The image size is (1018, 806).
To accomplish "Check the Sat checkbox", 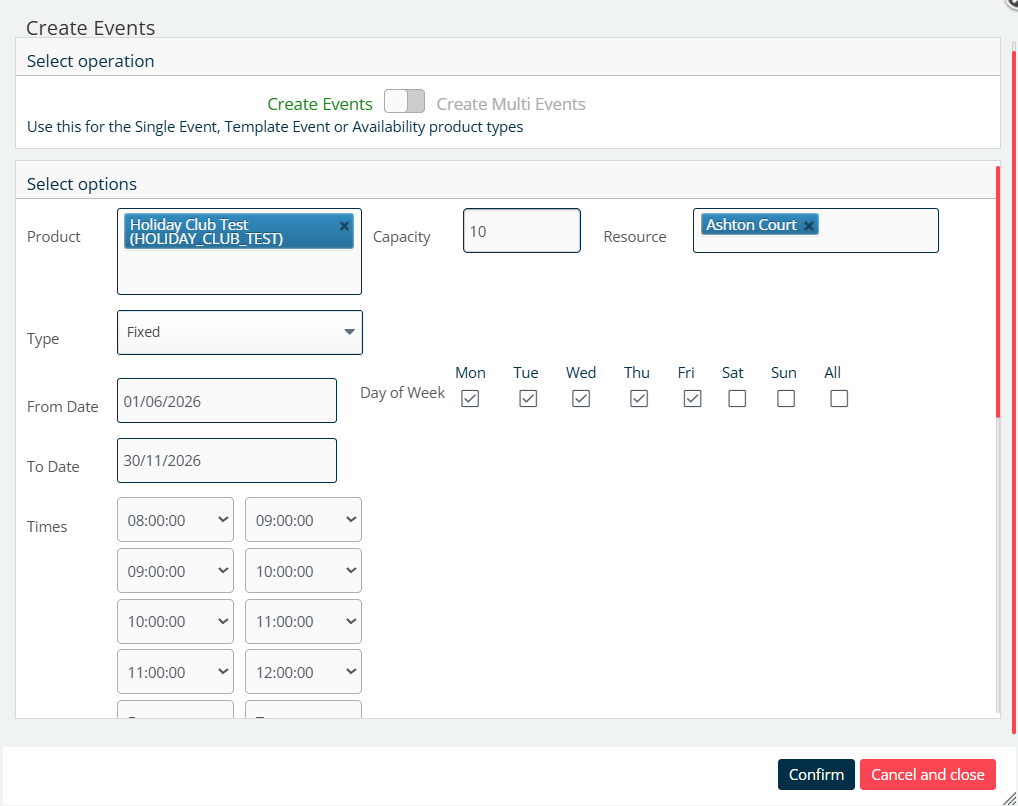I will pos(737,398).
